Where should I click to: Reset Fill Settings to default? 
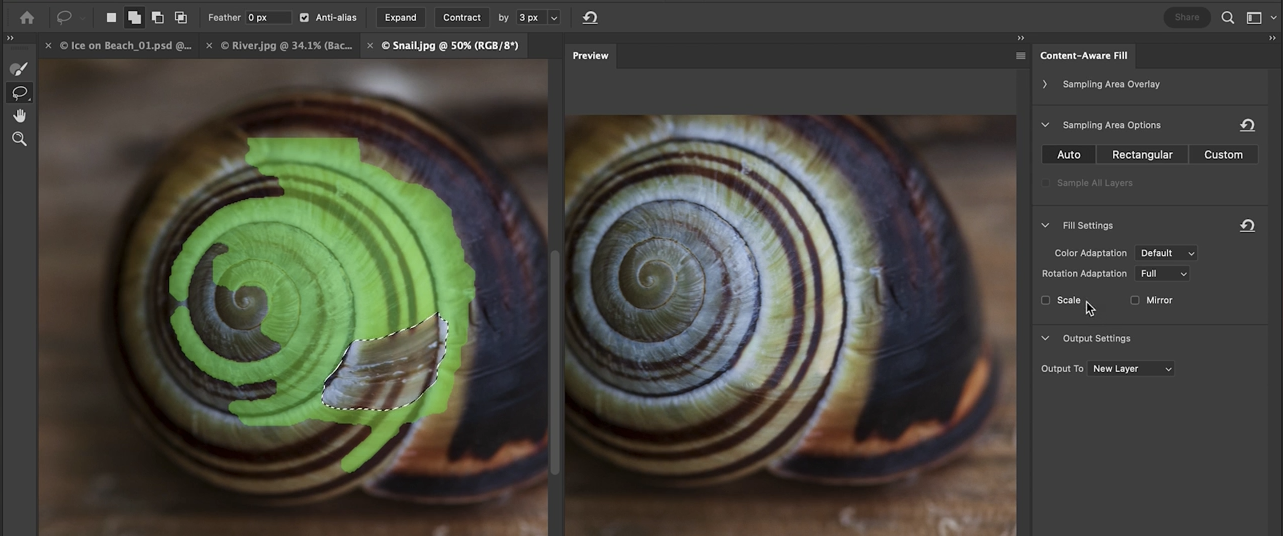click(1247, 225)
